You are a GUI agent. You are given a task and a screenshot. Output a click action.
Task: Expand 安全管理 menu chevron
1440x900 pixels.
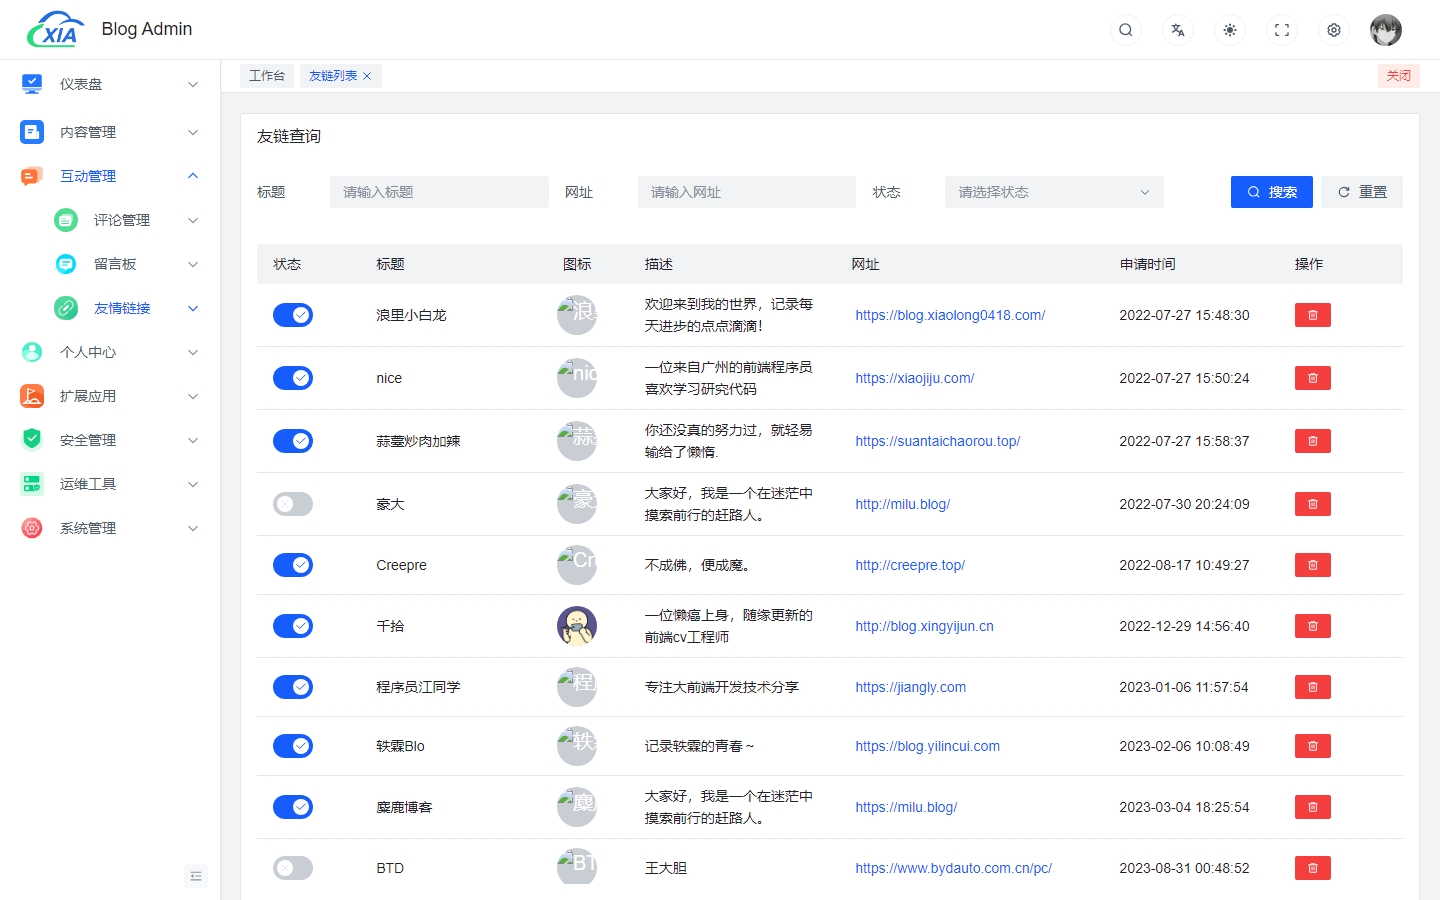pos(193,440)
